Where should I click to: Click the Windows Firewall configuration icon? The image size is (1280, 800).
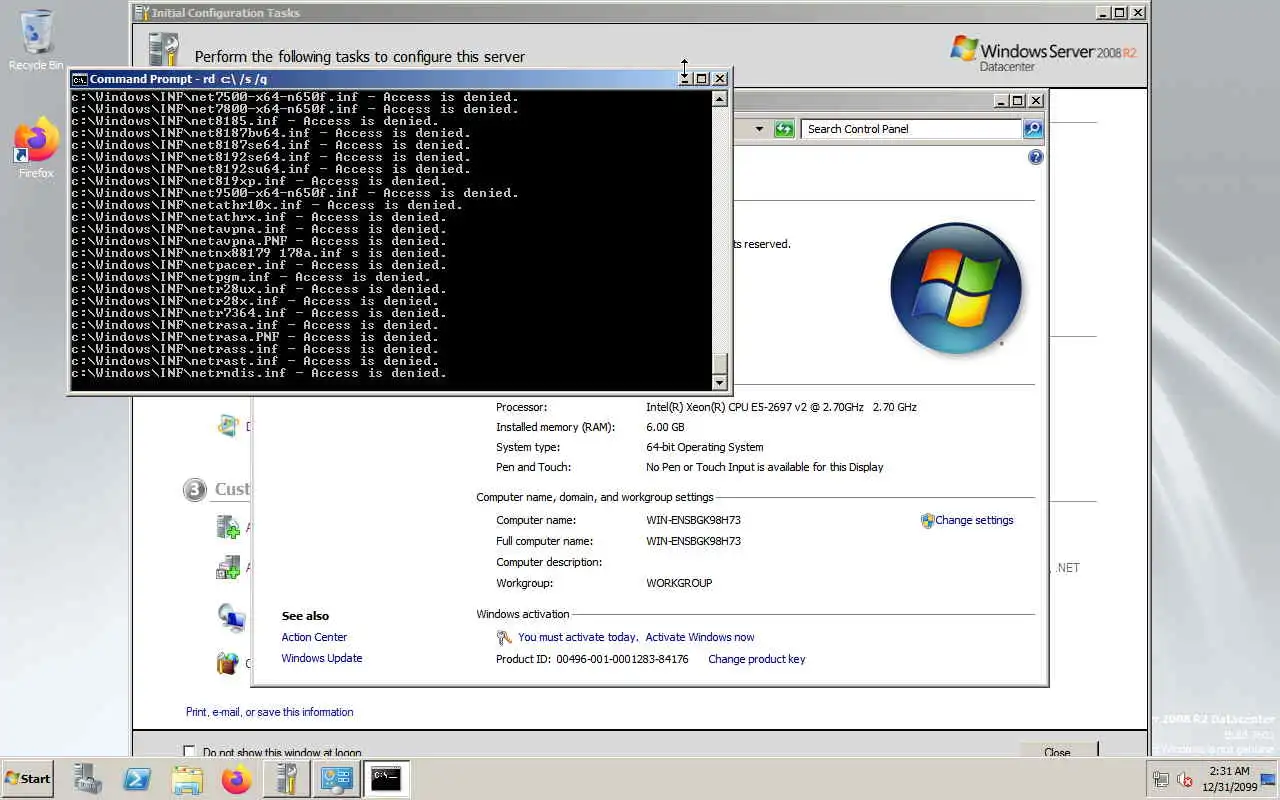(x=229, y=662)
